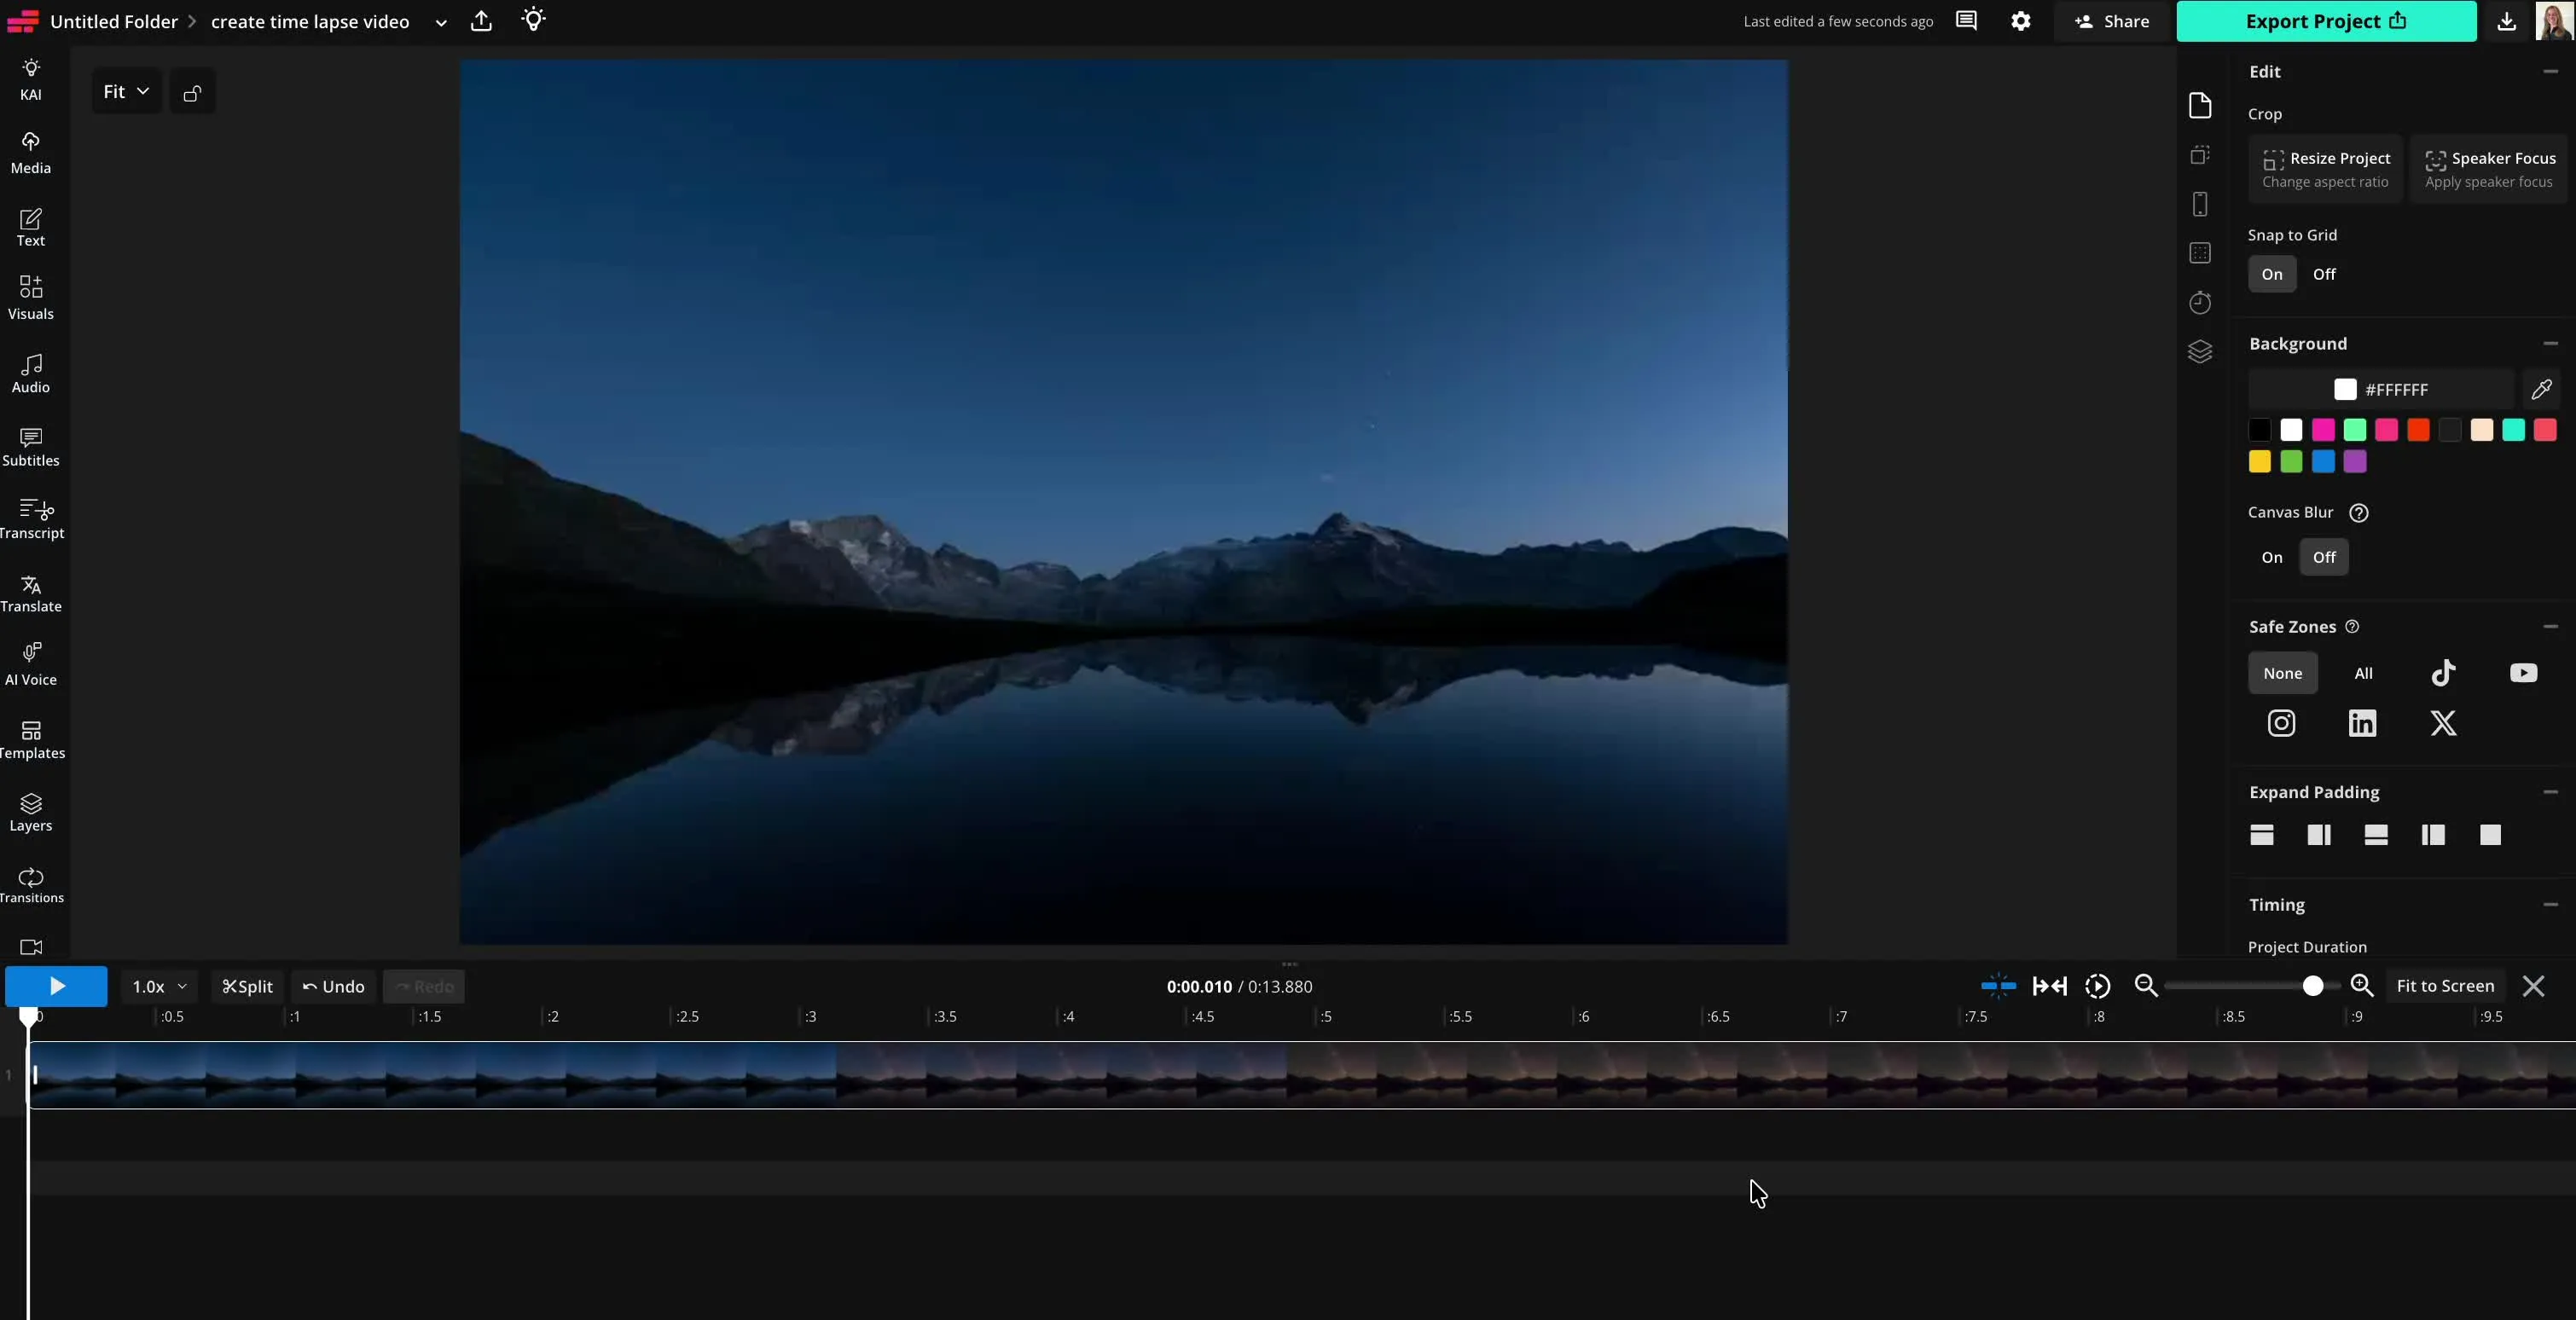The height and width of the screenshot is (1320, 2576).
Task: Collapse the Background section
Action: pos(2550,343)
